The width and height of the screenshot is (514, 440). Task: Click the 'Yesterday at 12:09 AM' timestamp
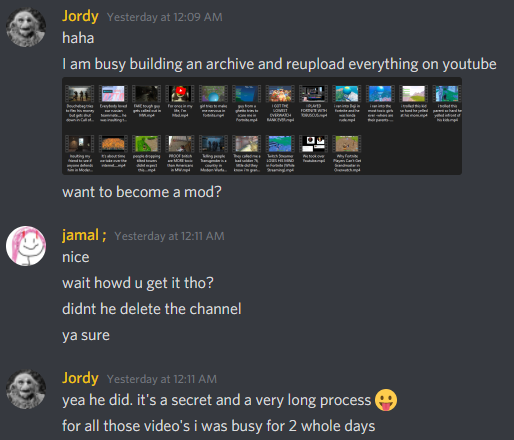coord(165,17)
